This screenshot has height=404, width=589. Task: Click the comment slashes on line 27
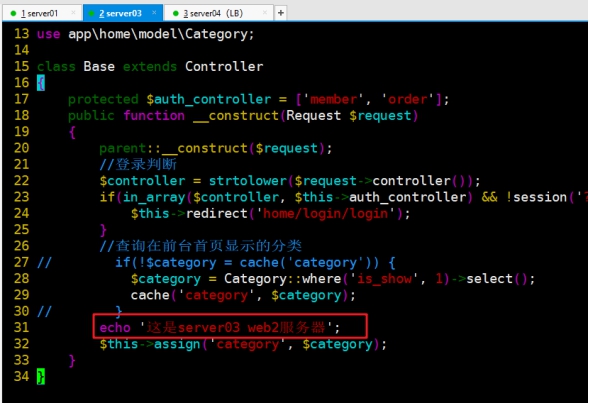click(44, 262)
